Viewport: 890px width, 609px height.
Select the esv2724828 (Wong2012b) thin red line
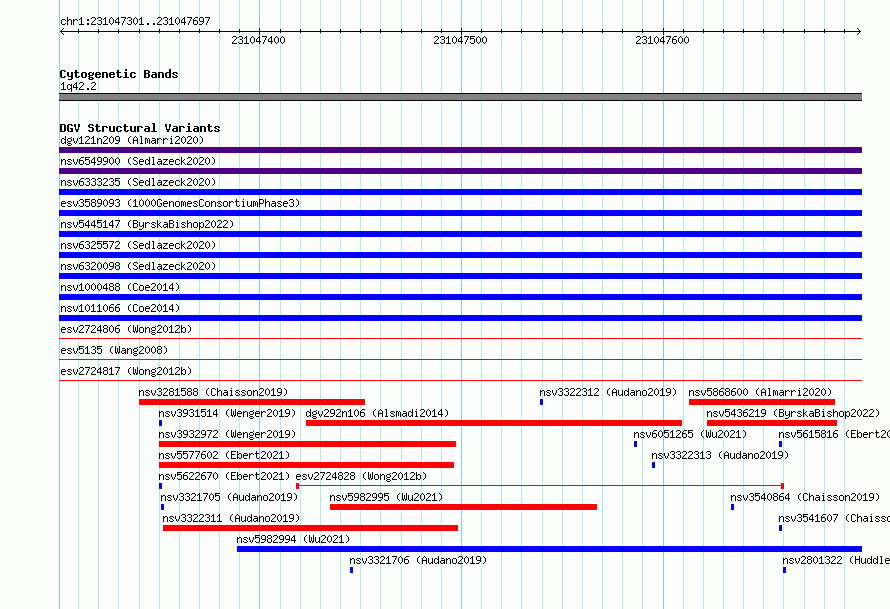tap(540, 486)
